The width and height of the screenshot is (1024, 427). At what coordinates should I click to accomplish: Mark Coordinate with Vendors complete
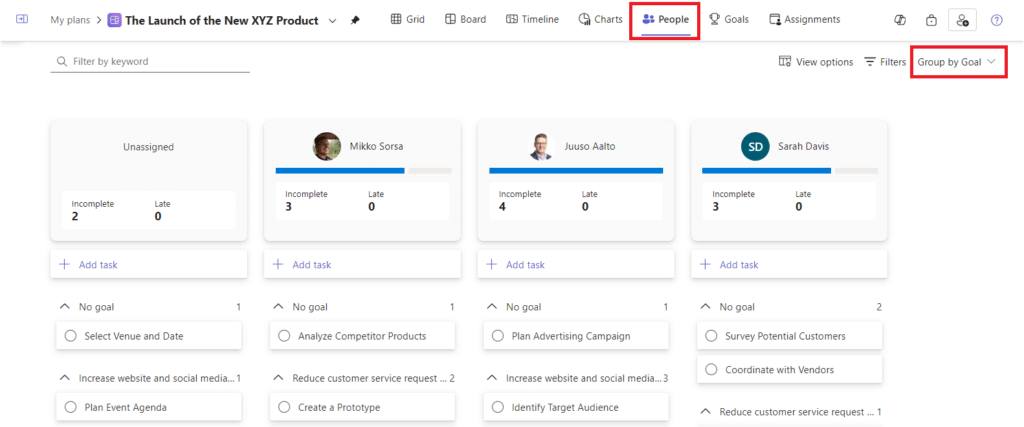coord(711,370)
